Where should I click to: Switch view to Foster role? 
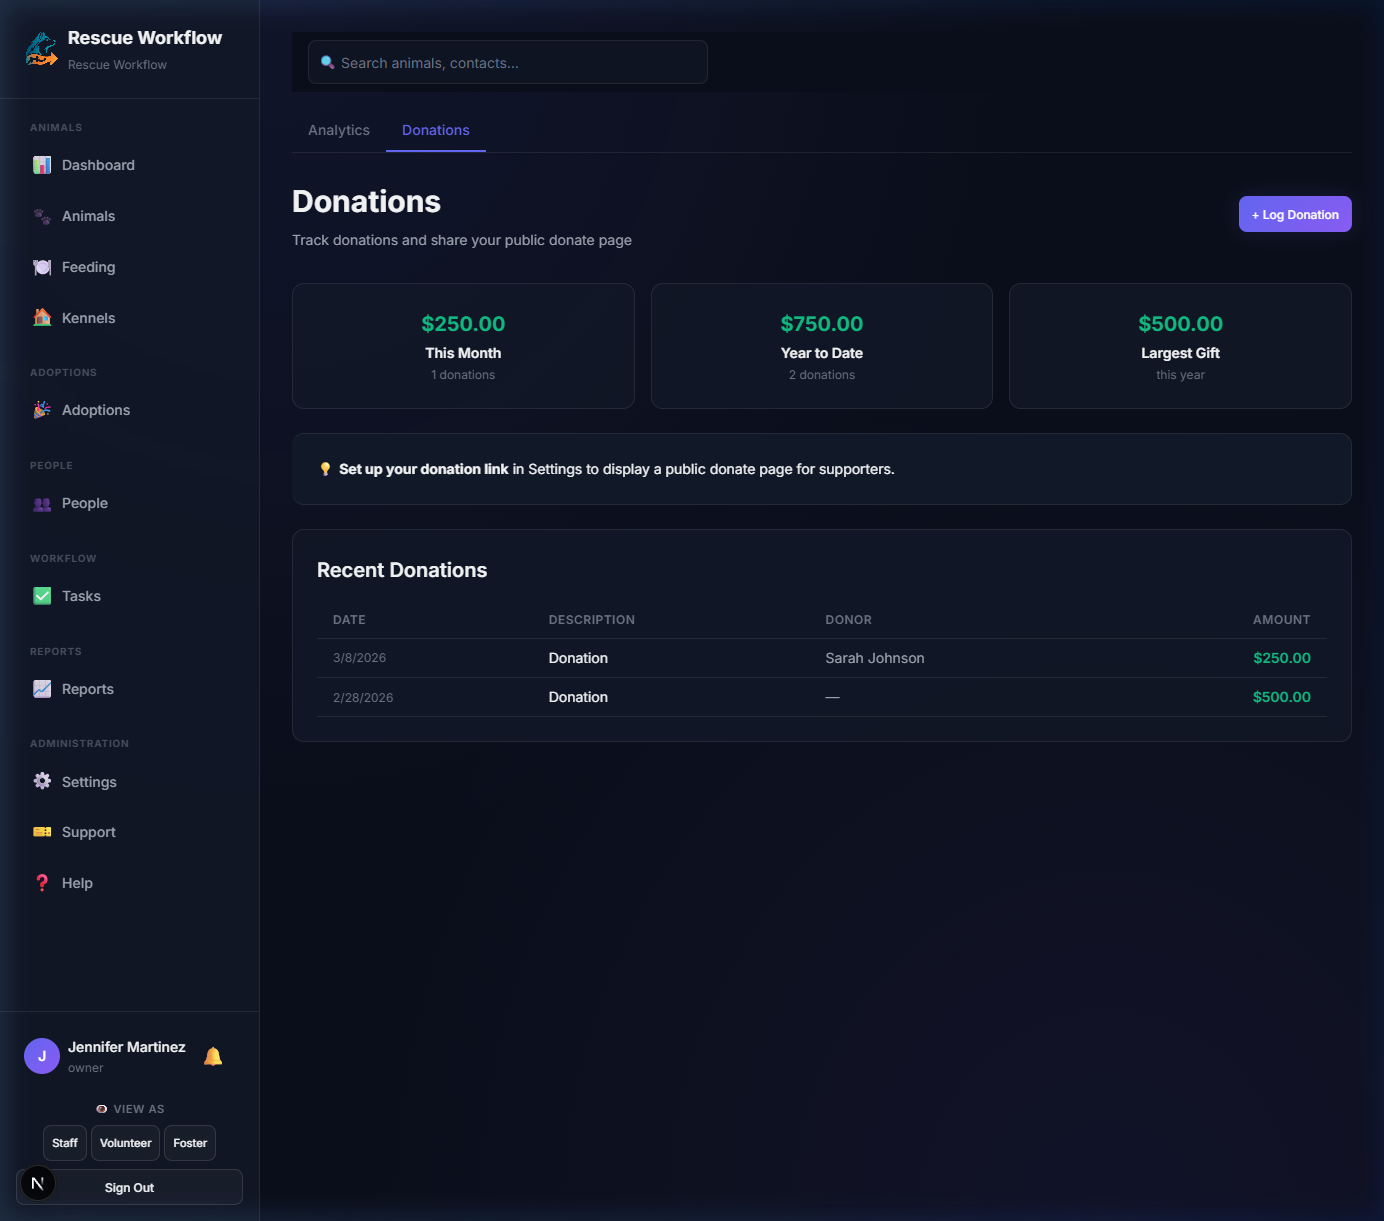pos(190,1143)
